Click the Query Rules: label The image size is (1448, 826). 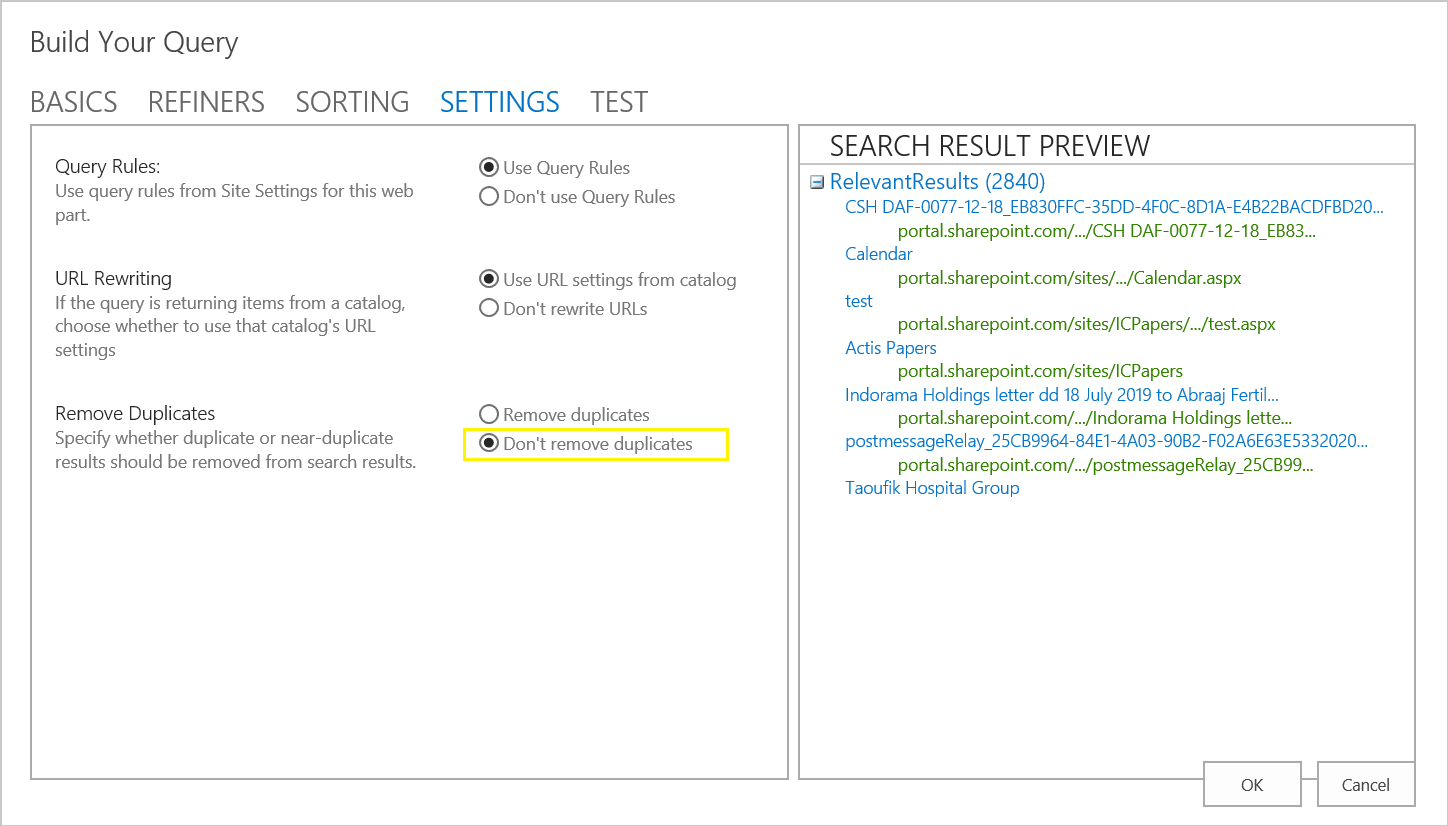pyautogui.click(x=108, y=167)
